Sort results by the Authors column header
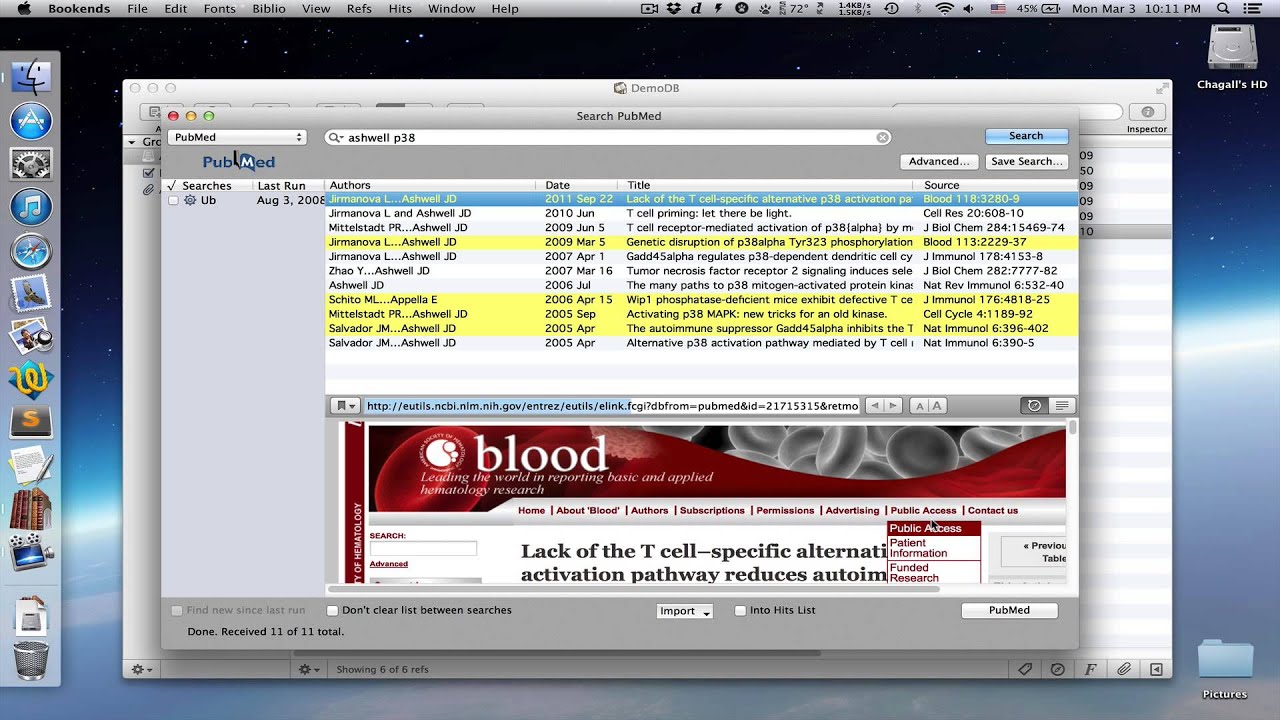The width and height of the screenshot is (1280, 720). [x=430, y=185]
